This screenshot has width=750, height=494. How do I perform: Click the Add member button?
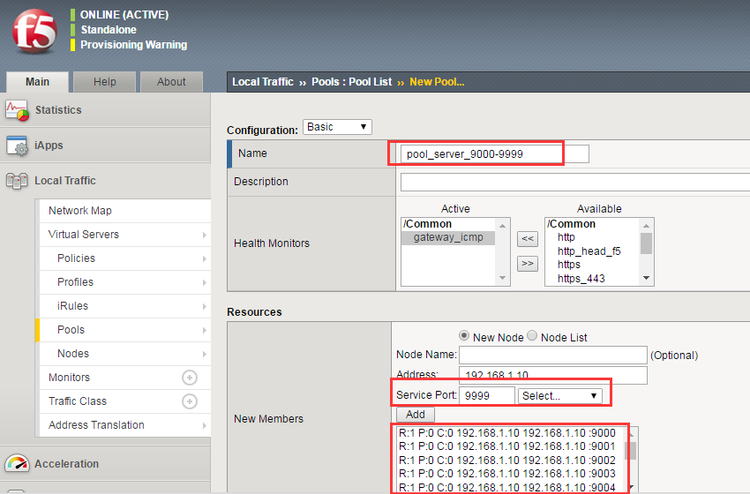coord(414,414)
